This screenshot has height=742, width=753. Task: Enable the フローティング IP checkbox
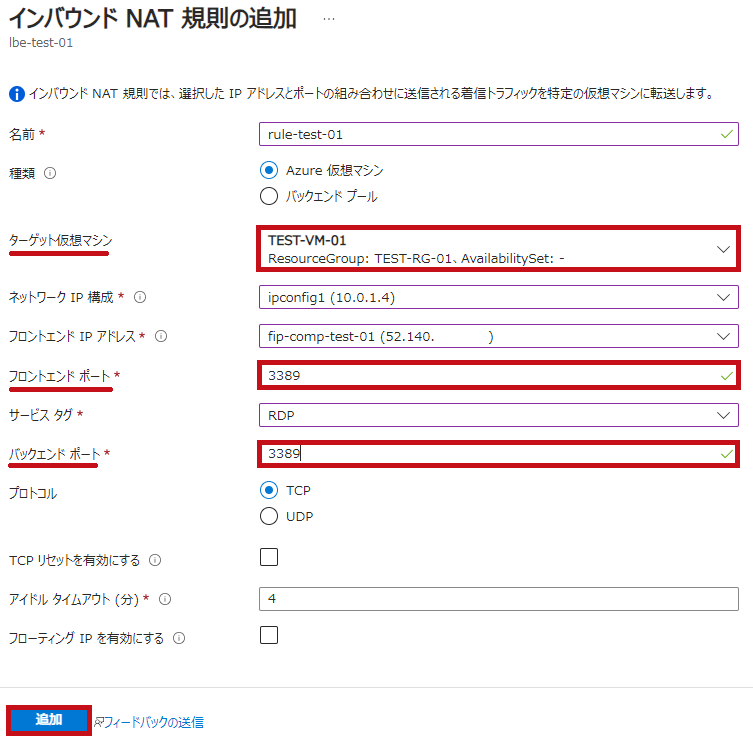(269, 635)
